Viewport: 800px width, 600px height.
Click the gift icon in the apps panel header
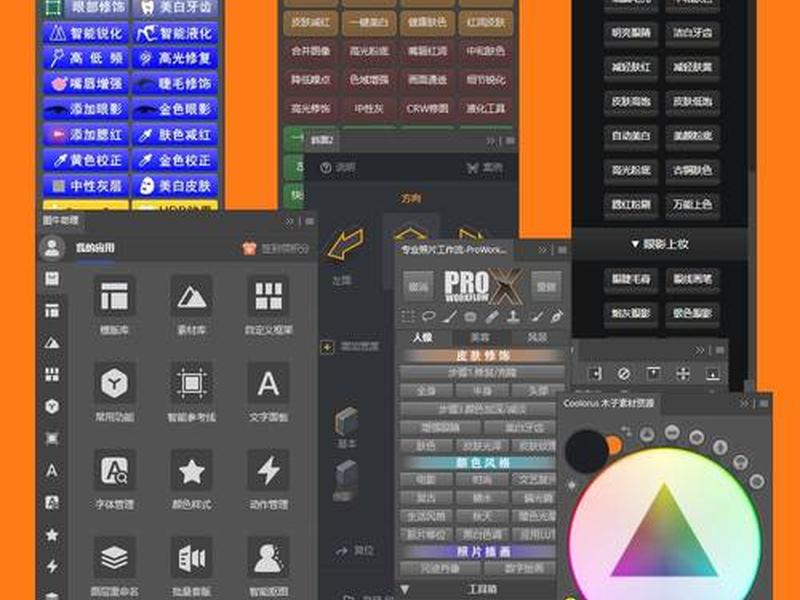click(x=249, y=248)
